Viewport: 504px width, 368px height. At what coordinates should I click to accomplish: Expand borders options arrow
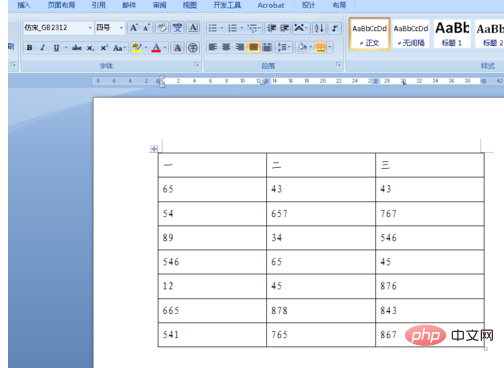coord(330,47)
